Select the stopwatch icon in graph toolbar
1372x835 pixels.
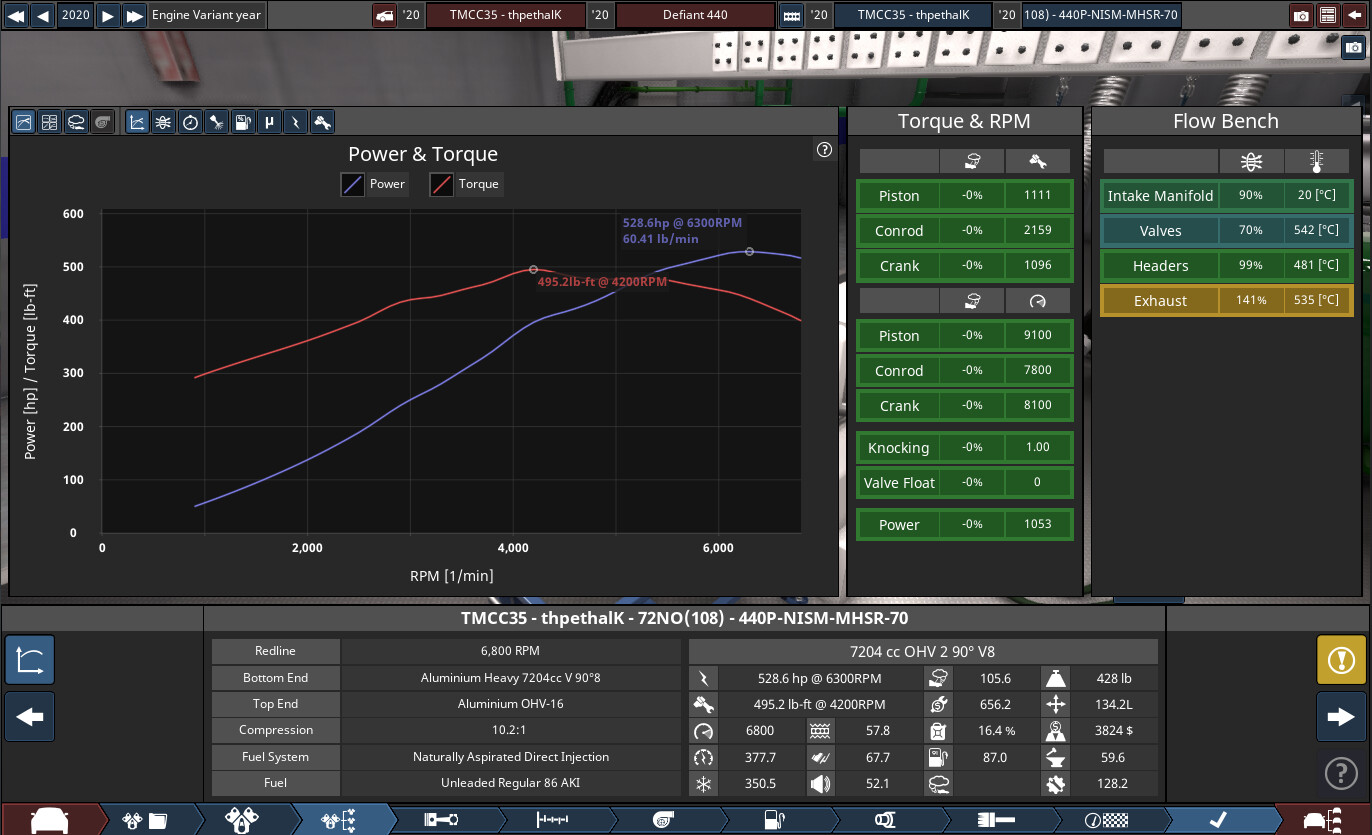pos(190,122)
